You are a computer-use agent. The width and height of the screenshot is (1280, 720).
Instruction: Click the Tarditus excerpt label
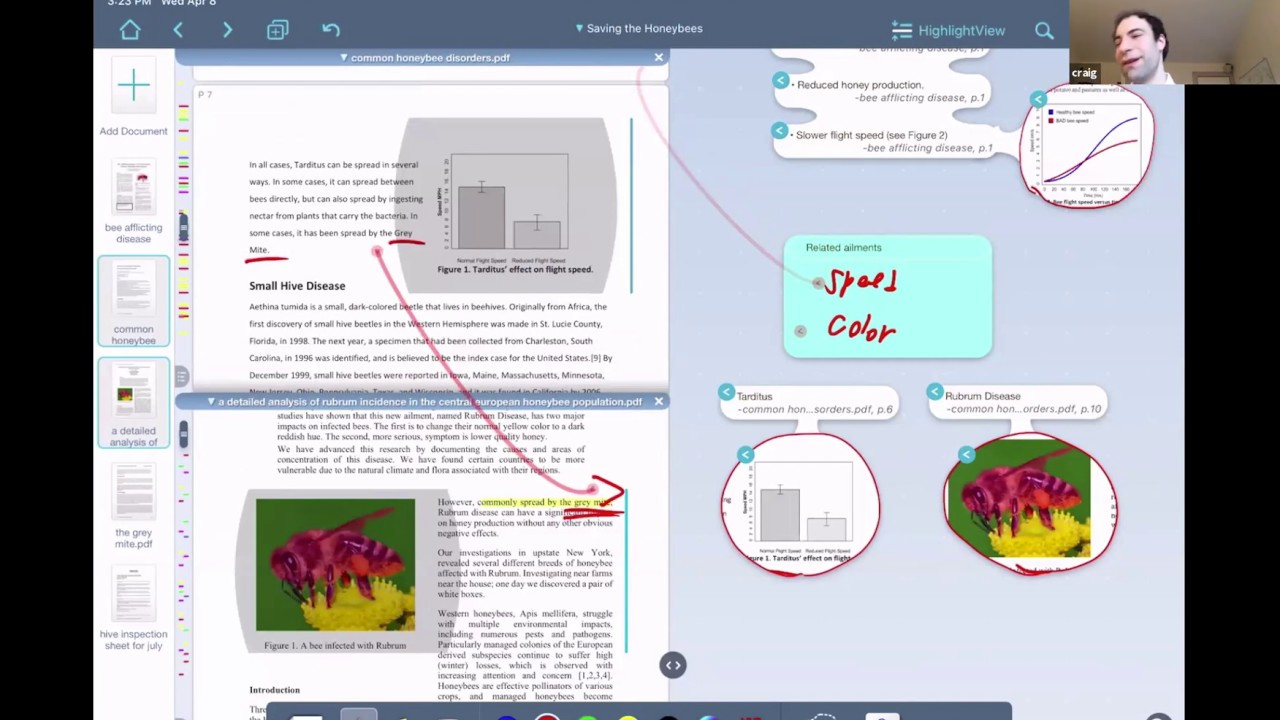tap(755, 396)
